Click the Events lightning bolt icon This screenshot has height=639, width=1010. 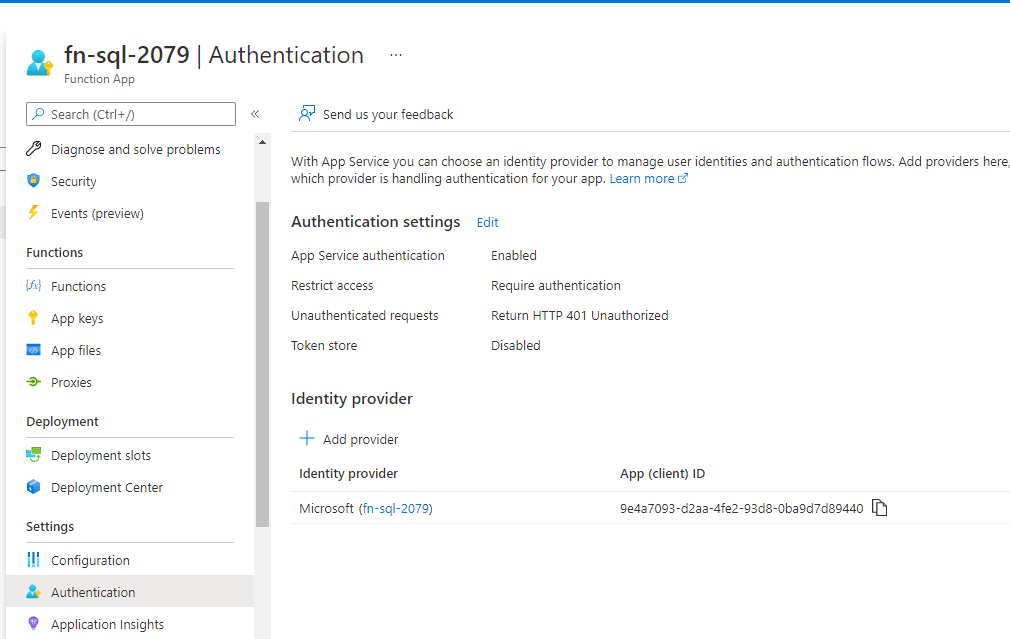click(34, 213)
